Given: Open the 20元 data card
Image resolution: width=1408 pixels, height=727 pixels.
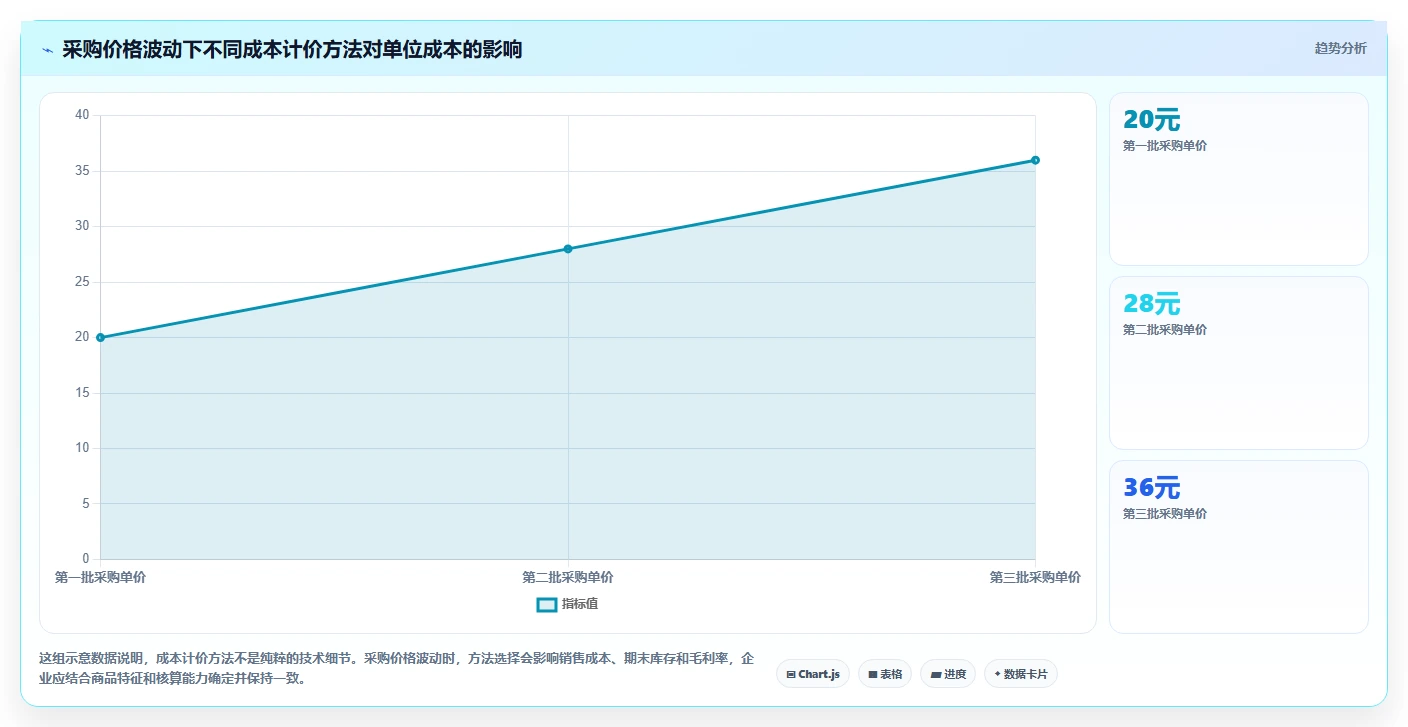Looking at the screenshot, I should (x=1239, y=179).
